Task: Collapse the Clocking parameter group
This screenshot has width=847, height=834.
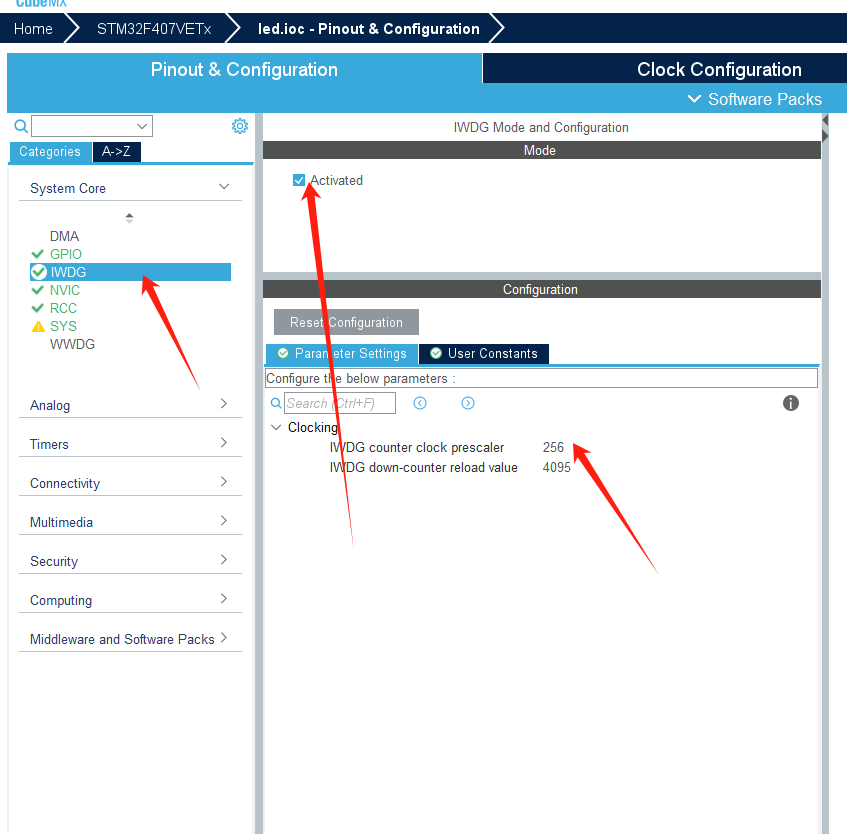Action: 276,427
